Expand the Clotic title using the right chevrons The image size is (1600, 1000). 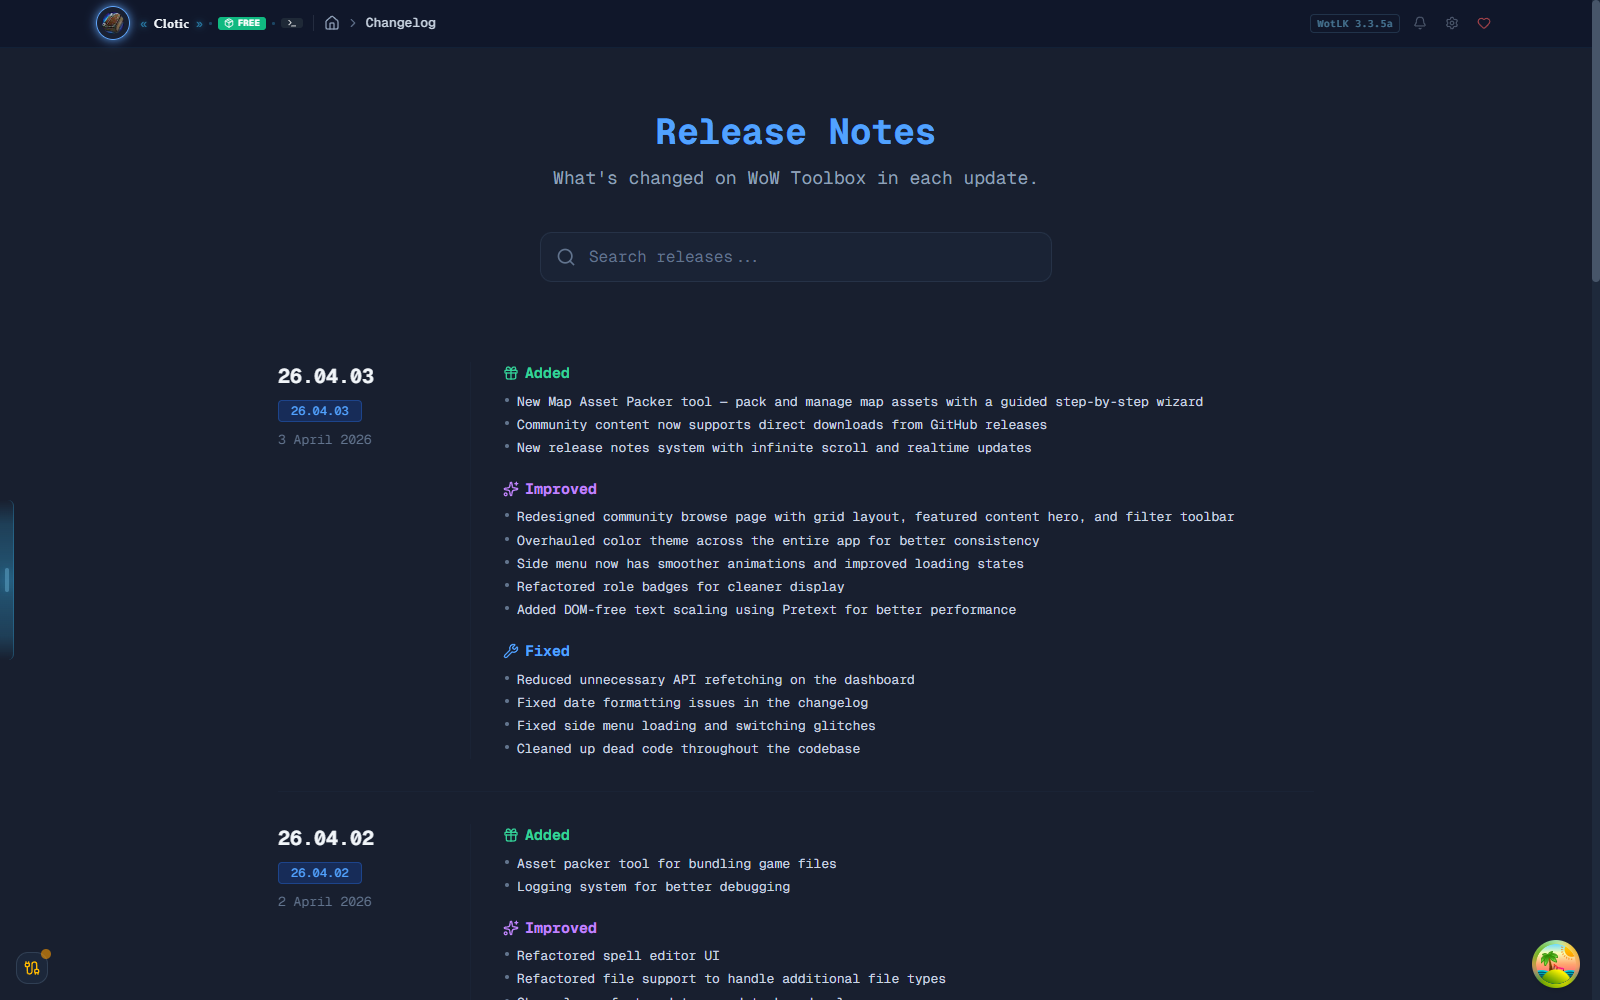200,23
